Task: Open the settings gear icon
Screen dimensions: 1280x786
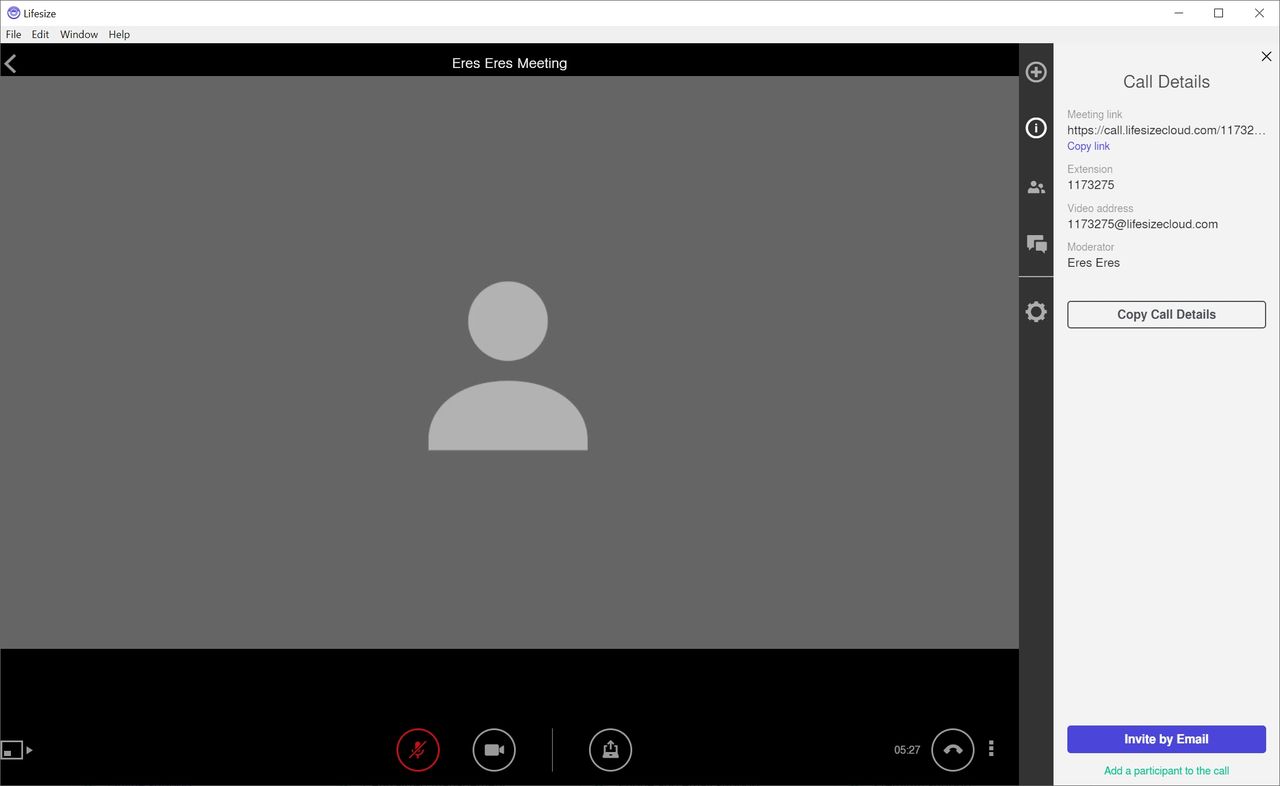Action: pyautogui.click(x=1036, y=312)
